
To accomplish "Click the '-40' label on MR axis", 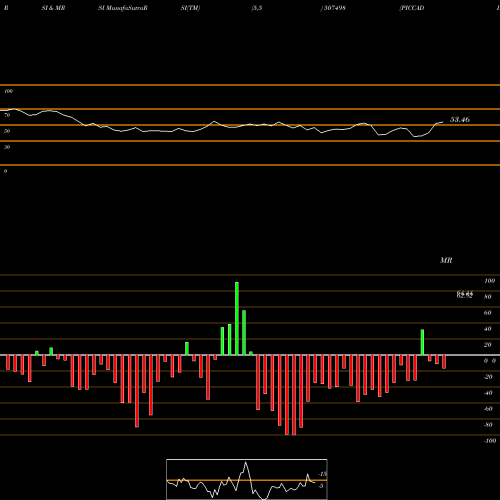I will [488, 393].
